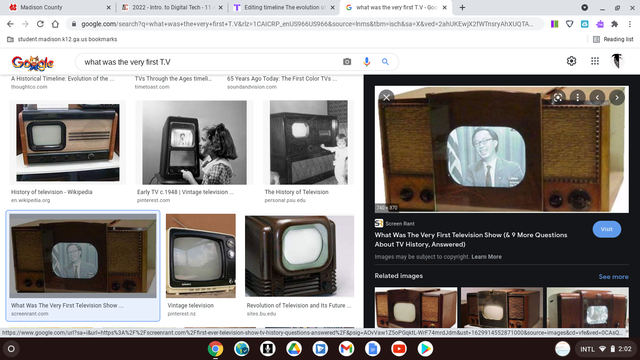Image resolution: width=640 pixels, height=360 pixels.
Task: Open Chrome three-dot menu
Action: coord(630,24)
